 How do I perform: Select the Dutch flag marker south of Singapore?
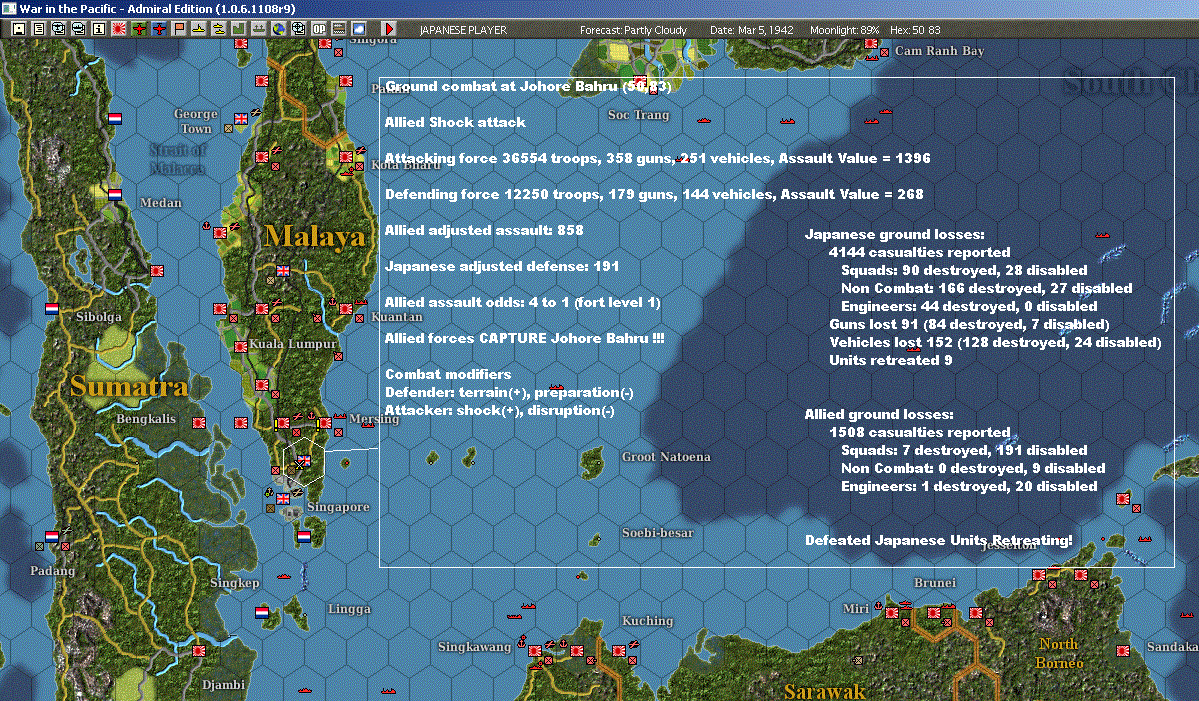click(x=304, y=536)
